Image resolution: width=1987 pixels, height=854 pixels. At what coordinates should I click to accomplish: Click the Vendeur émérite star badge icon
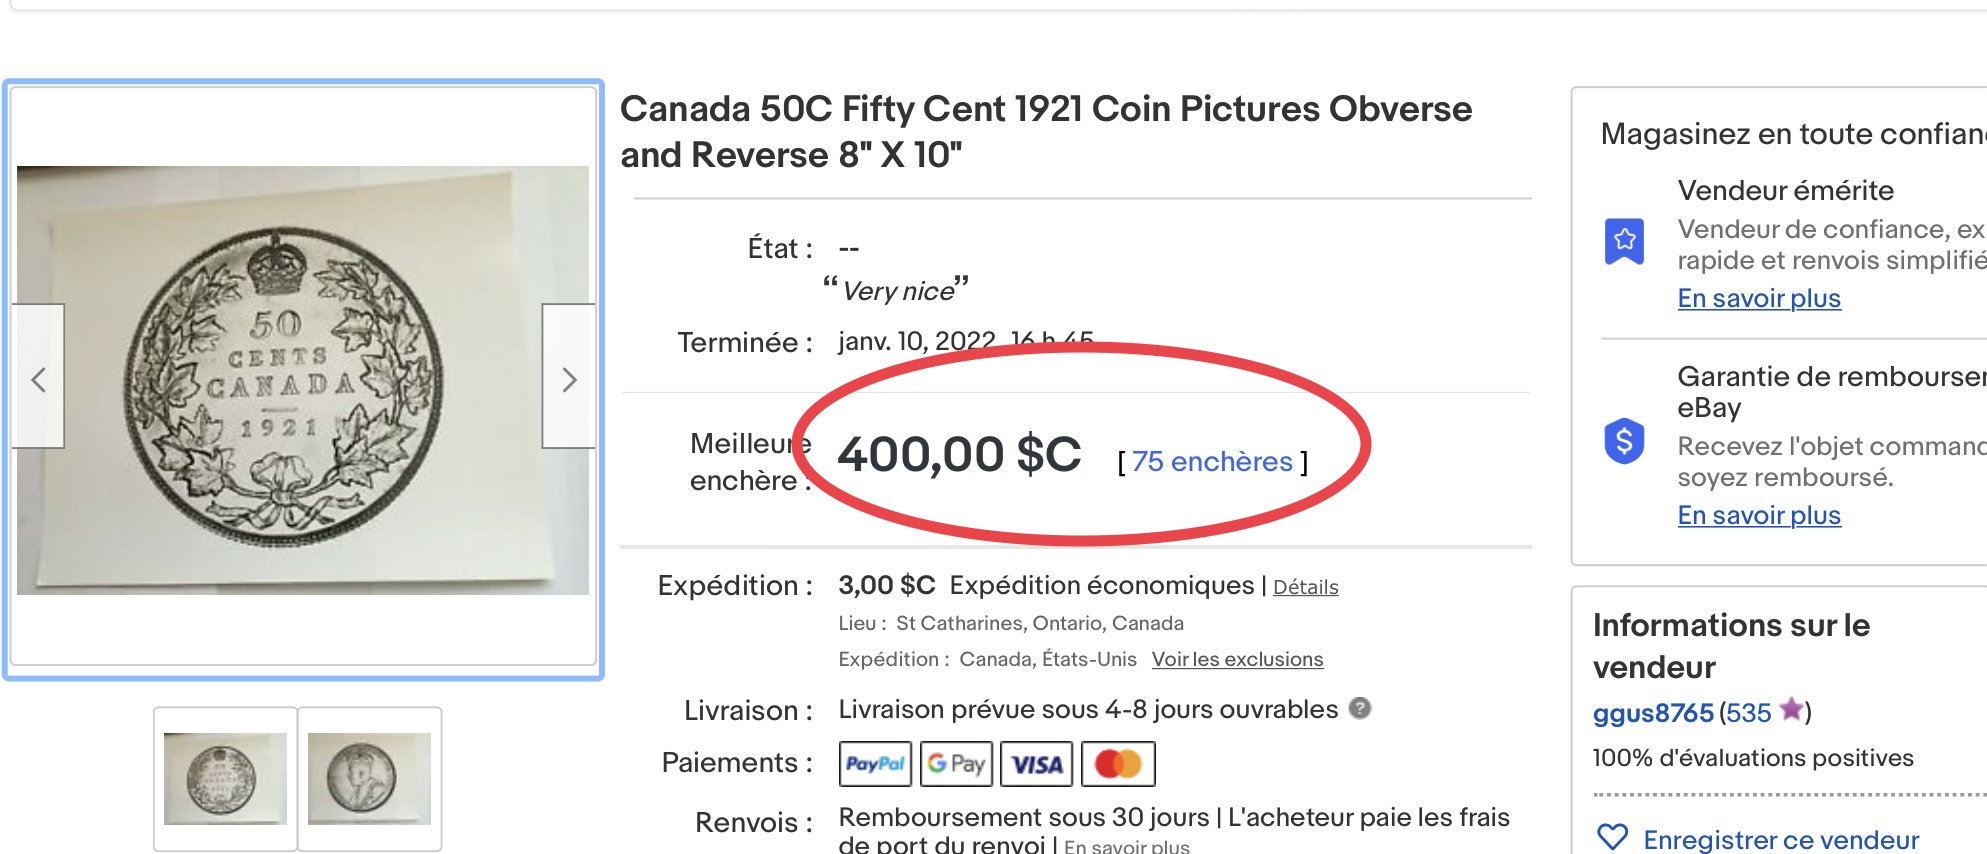pos(1624,241)
